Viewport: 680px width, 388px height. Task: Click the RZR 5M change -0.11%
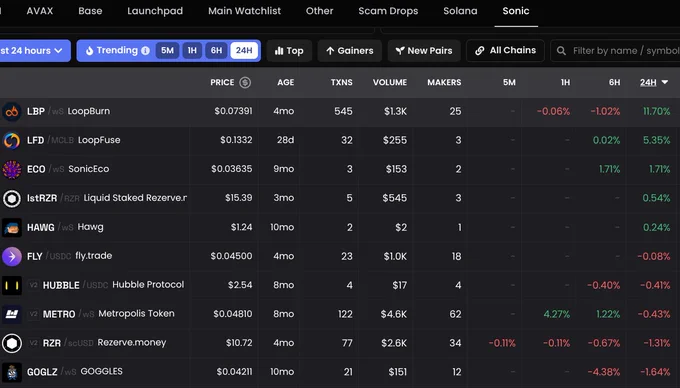pyautogui.click(x=502, y=343)
